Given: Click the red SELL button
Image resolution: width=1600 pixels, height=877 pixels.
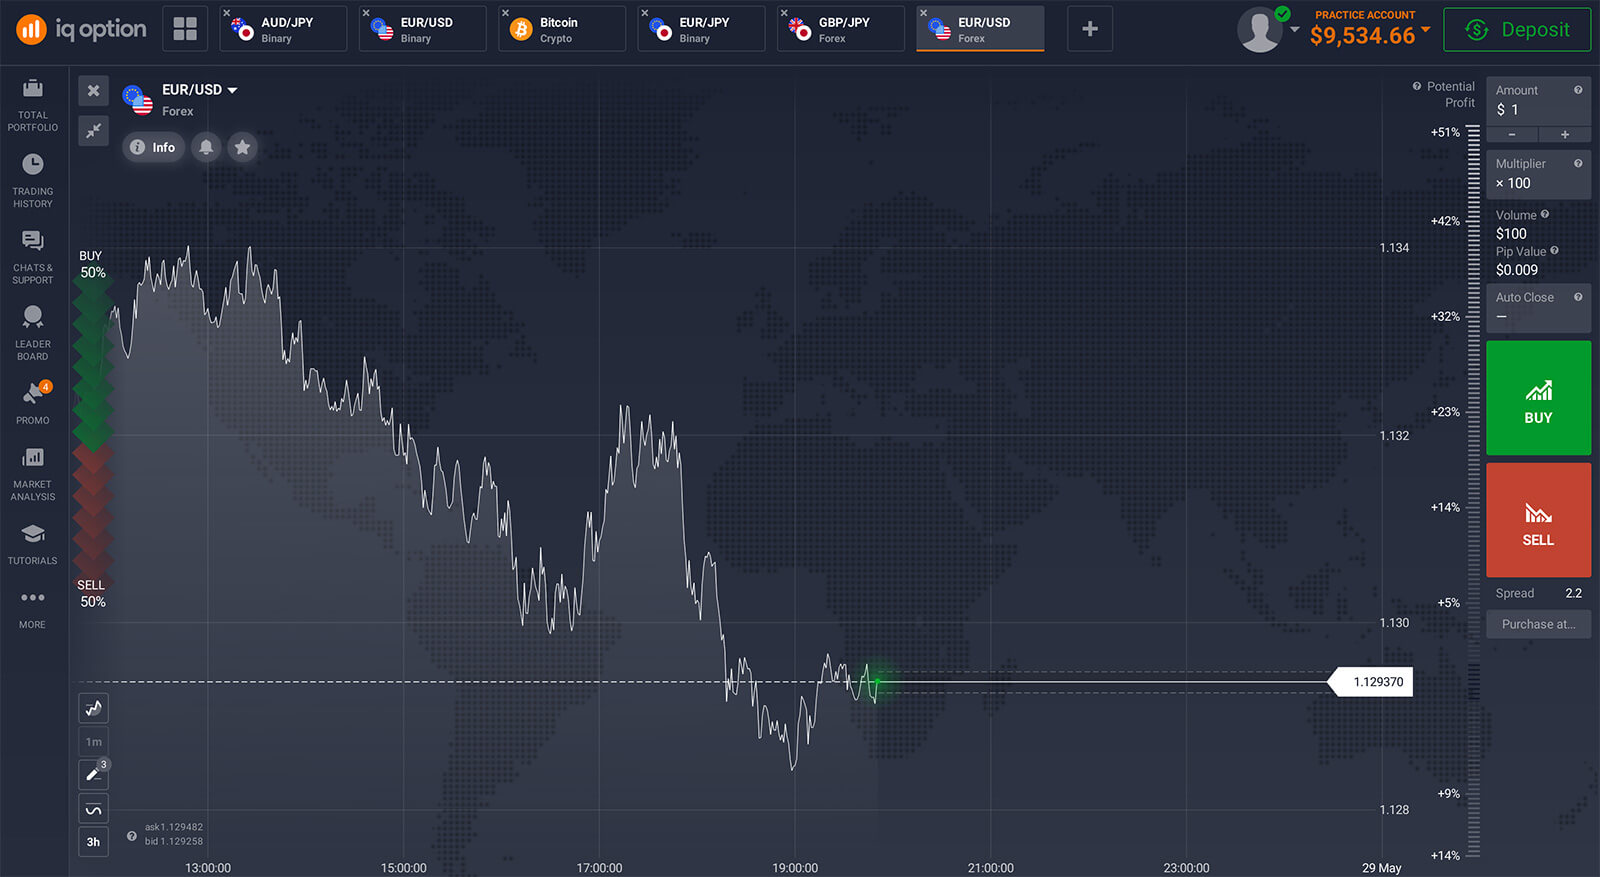Looking at the screenshot, I should [x=1538, y=520].
